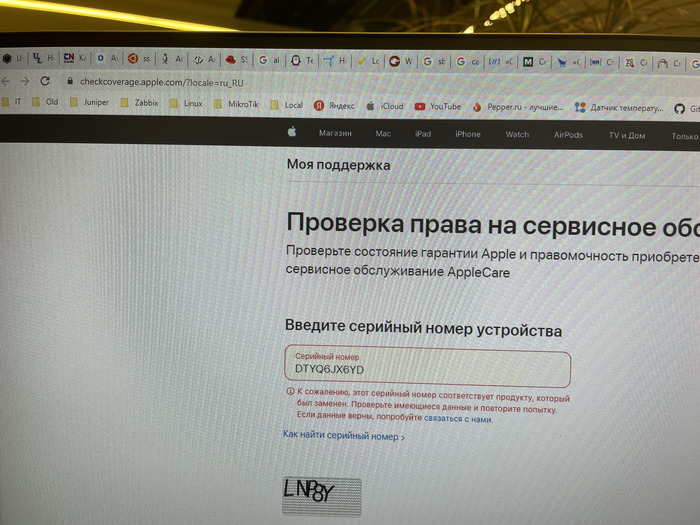This screenshot has height=525, width=700.
Task: Open the Juniper bookmarks folder
Action: tap(89, 103)
